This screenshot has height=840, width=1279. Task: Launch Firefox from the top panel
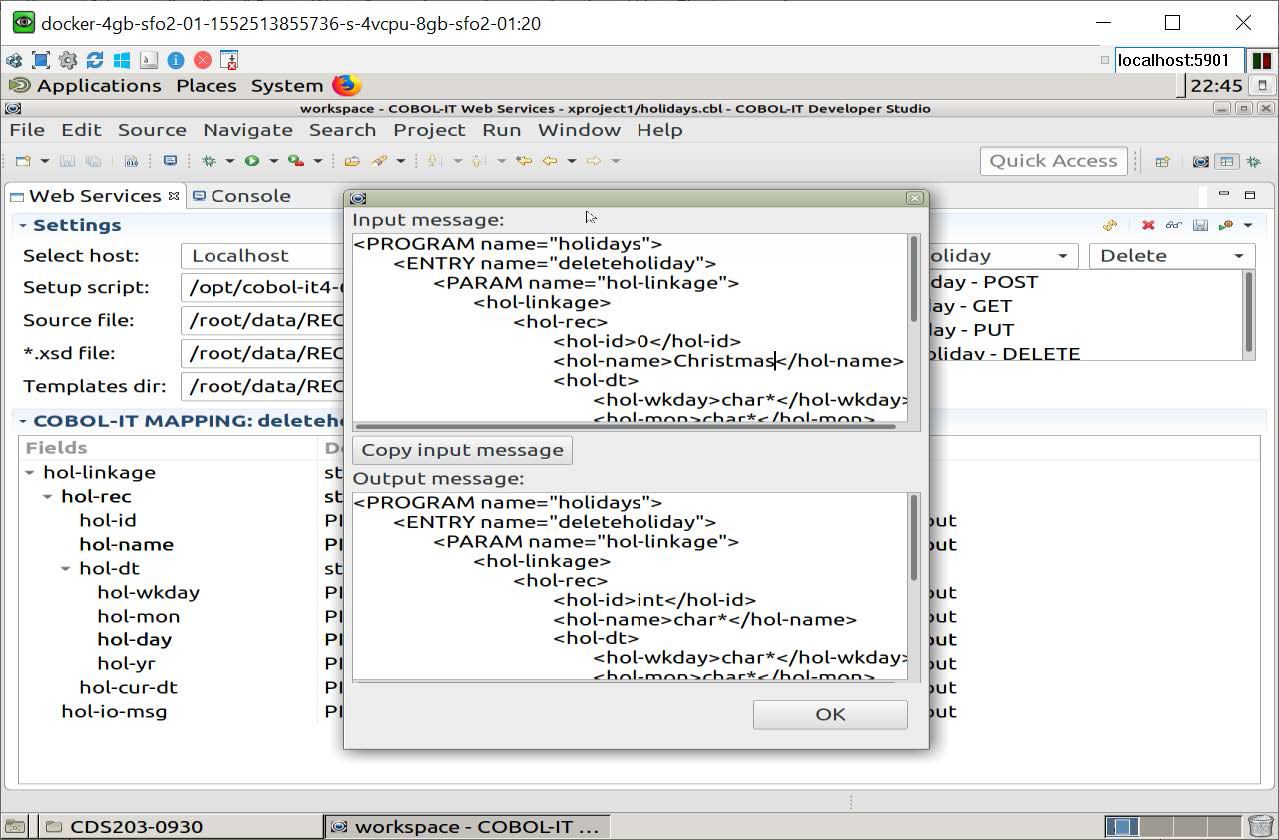click(x=346, y=85)
